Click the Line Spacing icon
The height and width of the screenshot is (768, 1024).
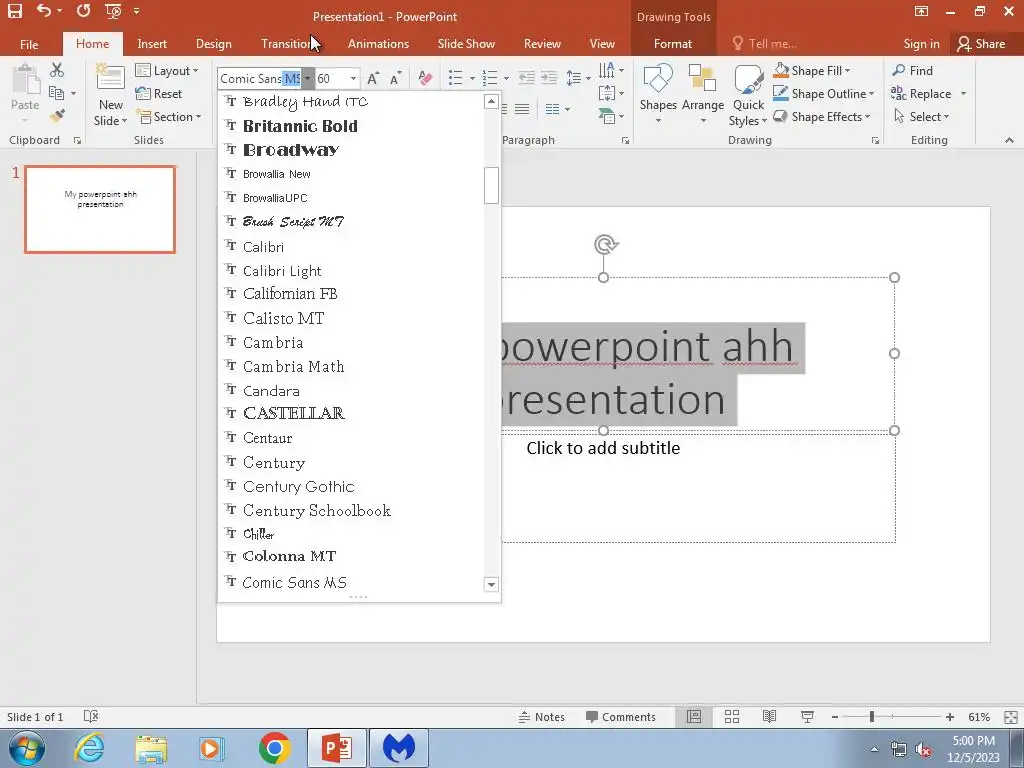573,78
